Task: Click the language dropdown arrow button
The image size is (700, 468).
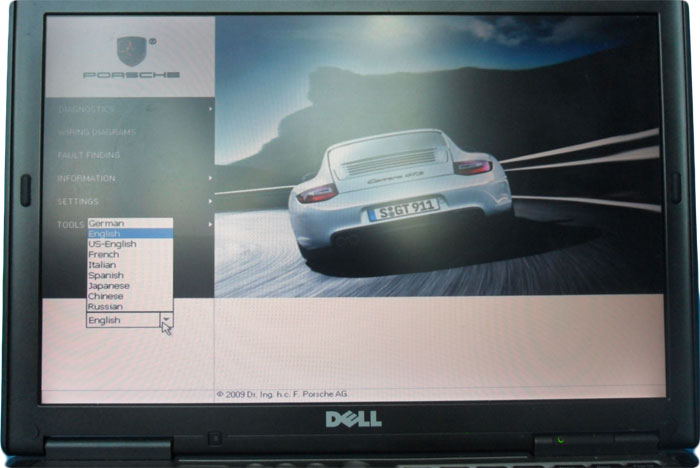Action: click(166, 320)
